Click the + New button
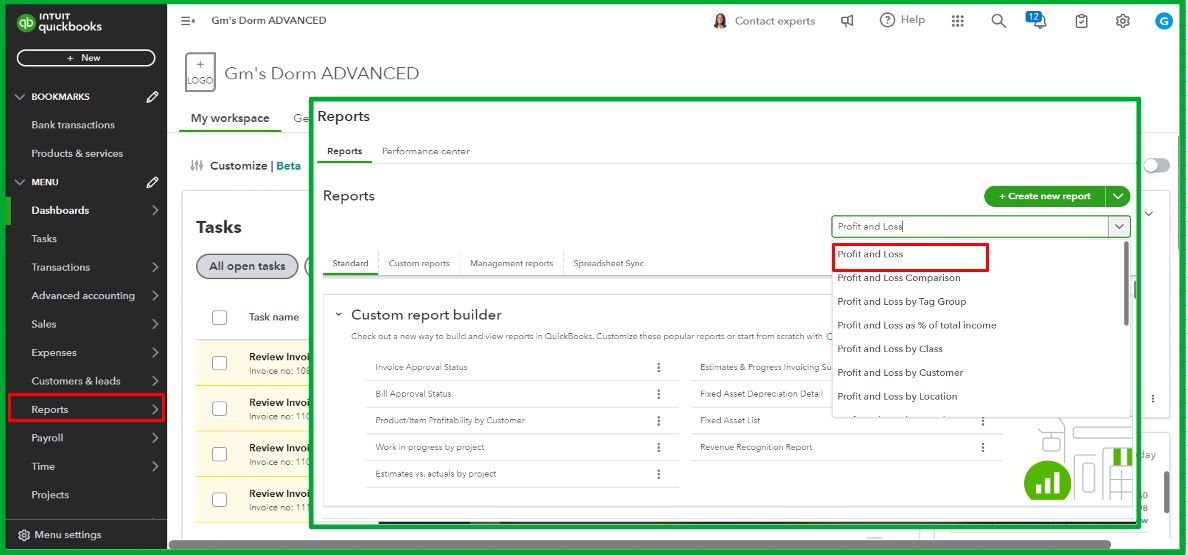The width and height of the screenshot is (1188, 555). [86, 58]
